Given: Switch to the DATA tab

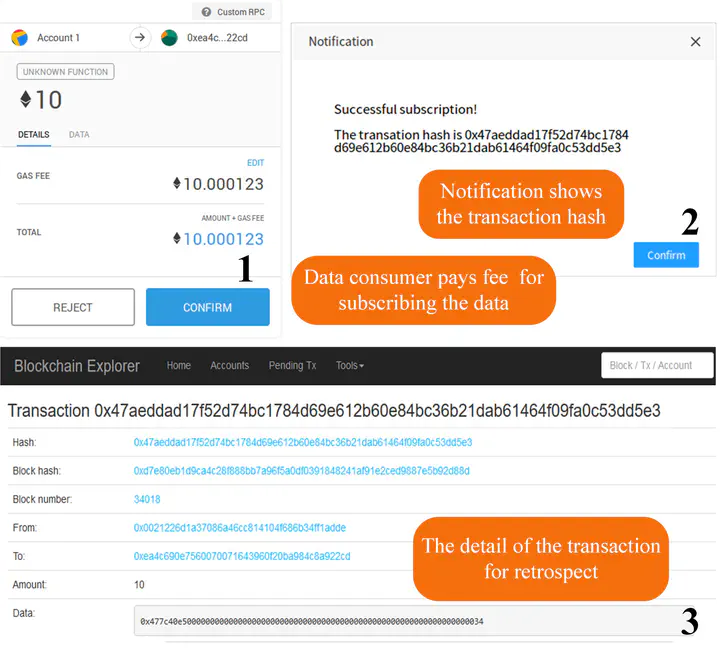Looking at the screenshot, I should click(x=78, y=134).
